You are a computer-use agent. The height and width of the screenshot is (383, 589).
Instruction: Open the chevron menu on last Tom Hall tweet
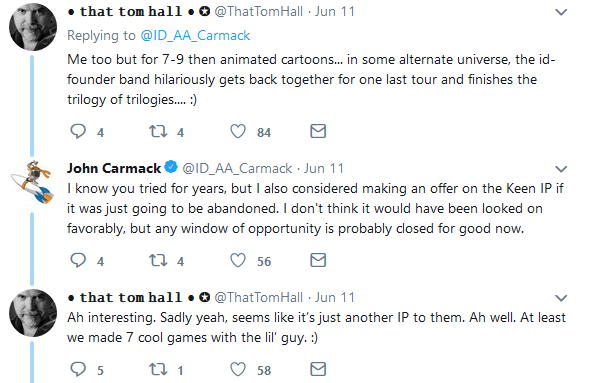[561, 298]
